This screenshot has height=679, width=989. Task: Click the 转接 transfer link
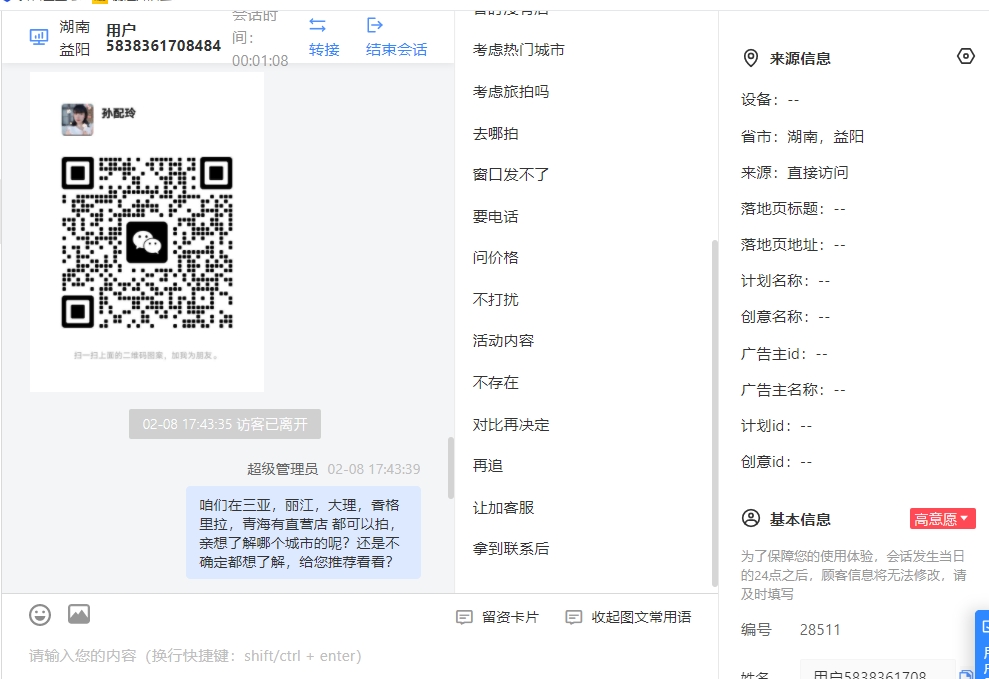[324, 50]
